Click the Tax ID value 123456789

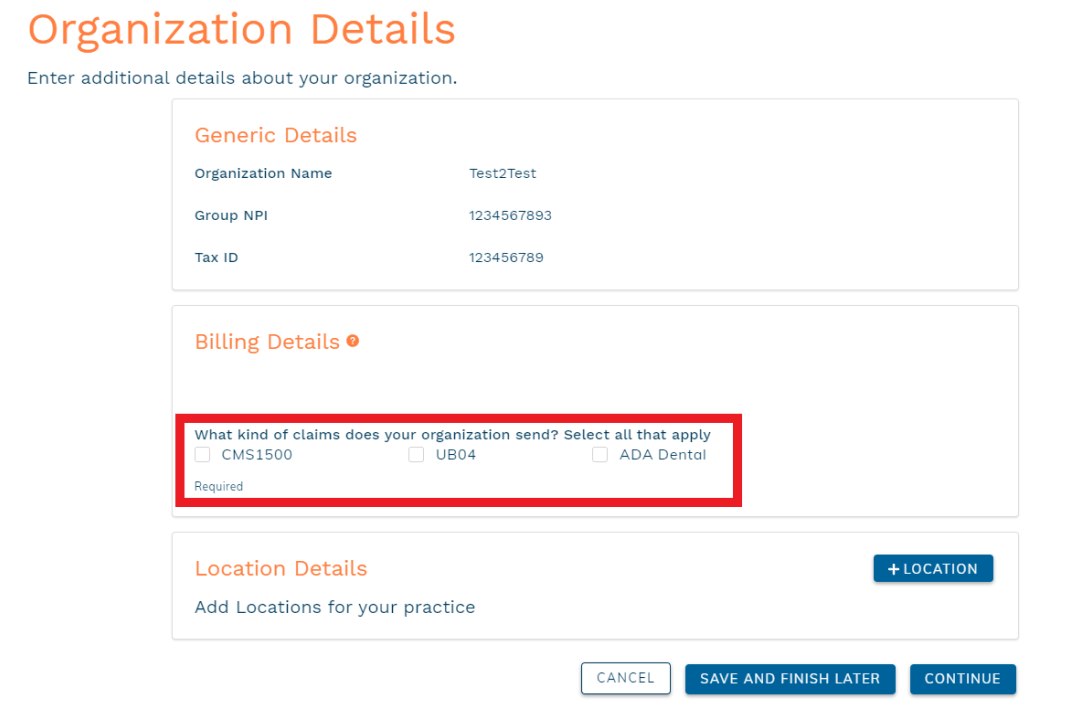(x=506, y=257)
